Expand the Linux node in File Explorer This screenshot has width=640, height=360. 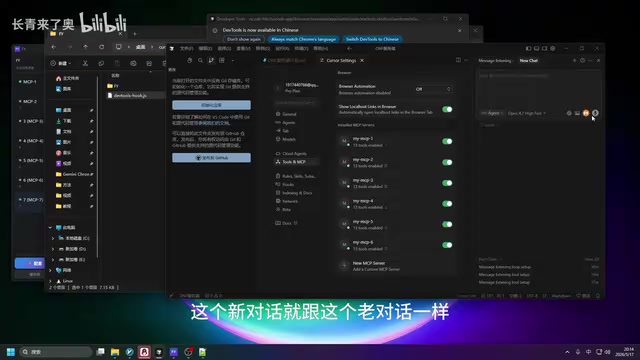point(50,281)
